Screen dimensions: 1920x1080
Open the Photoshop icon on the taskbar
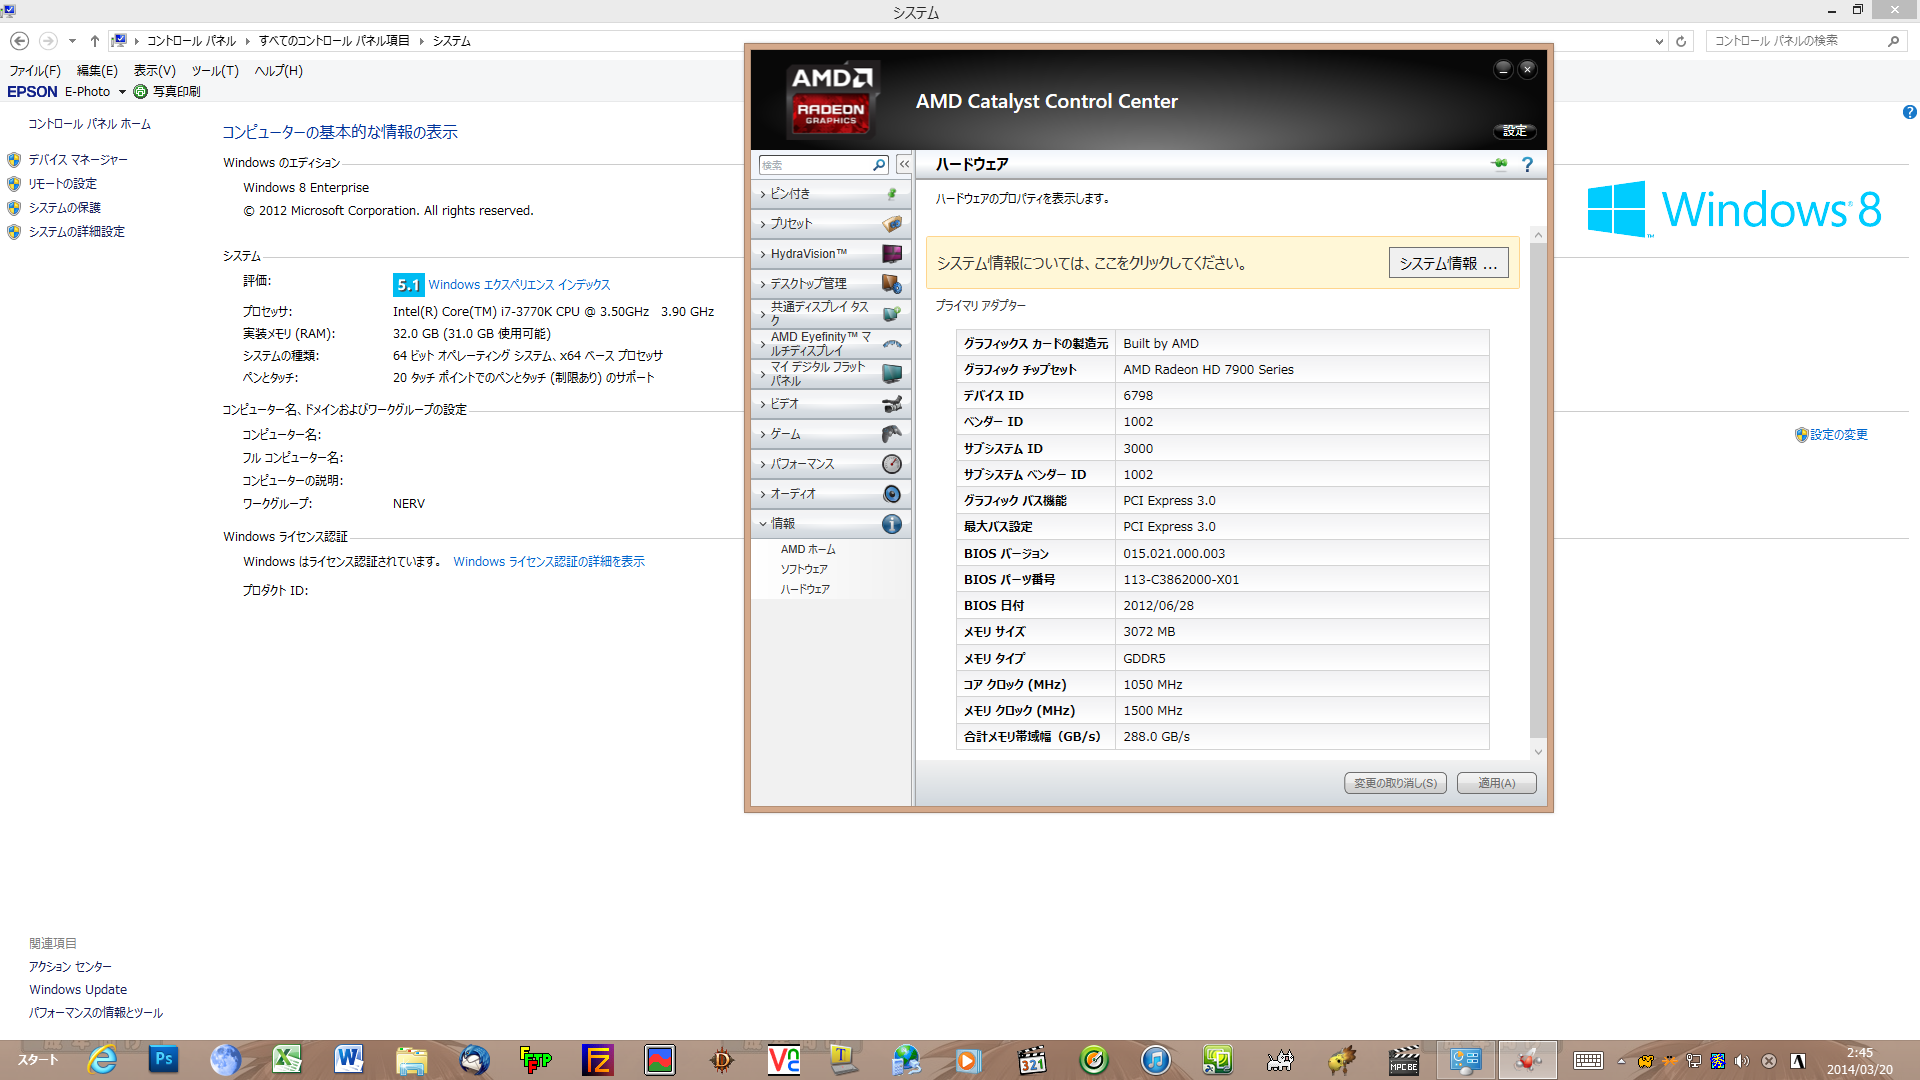[x=163, y=1059]
